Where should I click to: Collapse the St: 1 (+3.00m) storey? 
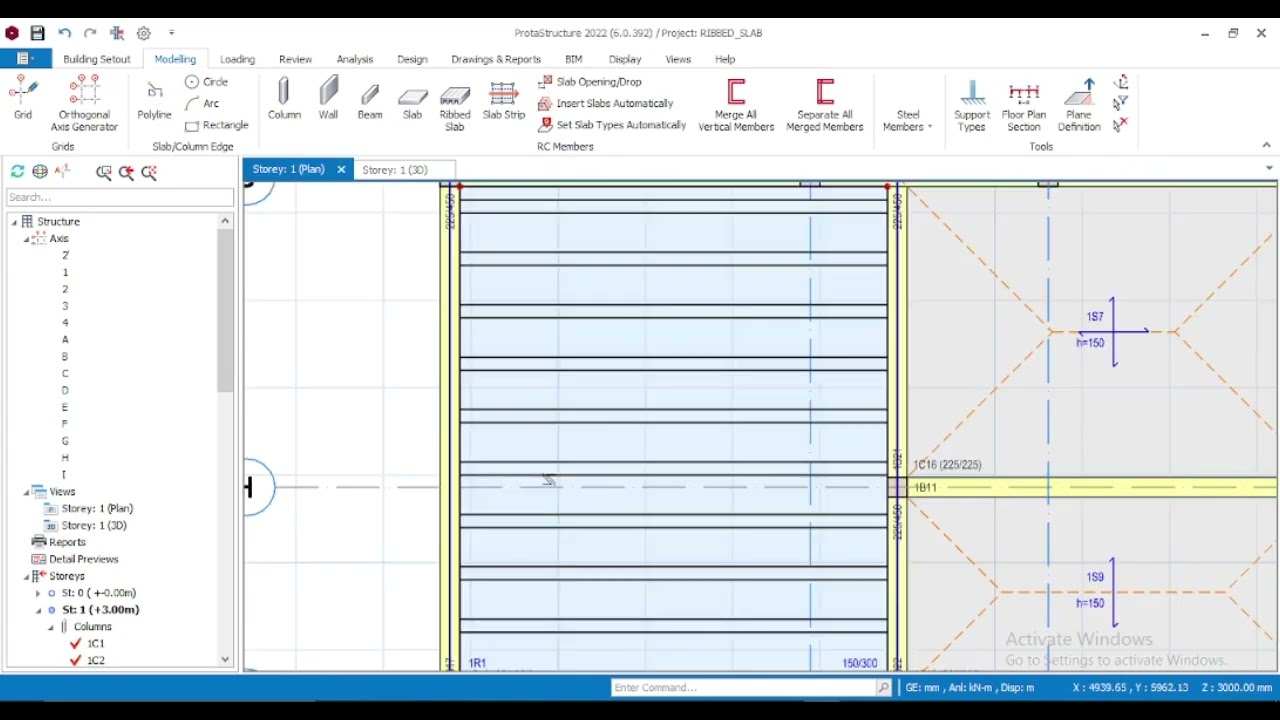(39, 610)
